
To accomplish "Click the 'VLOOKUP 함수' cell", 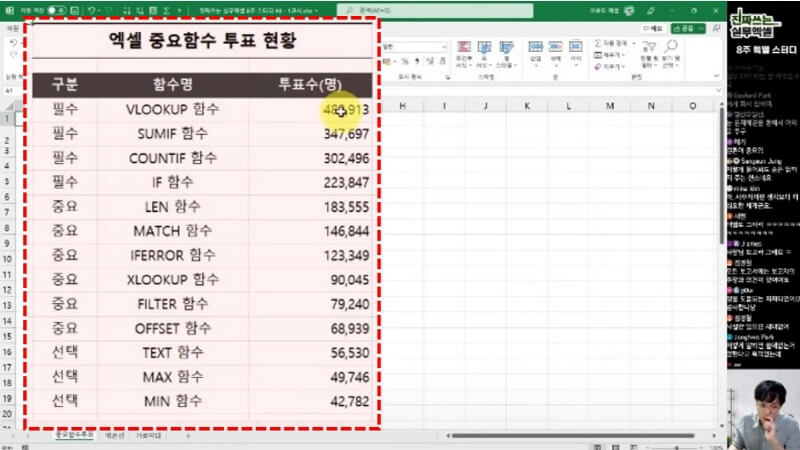I will pyautogui.click(x=172, y=109).
